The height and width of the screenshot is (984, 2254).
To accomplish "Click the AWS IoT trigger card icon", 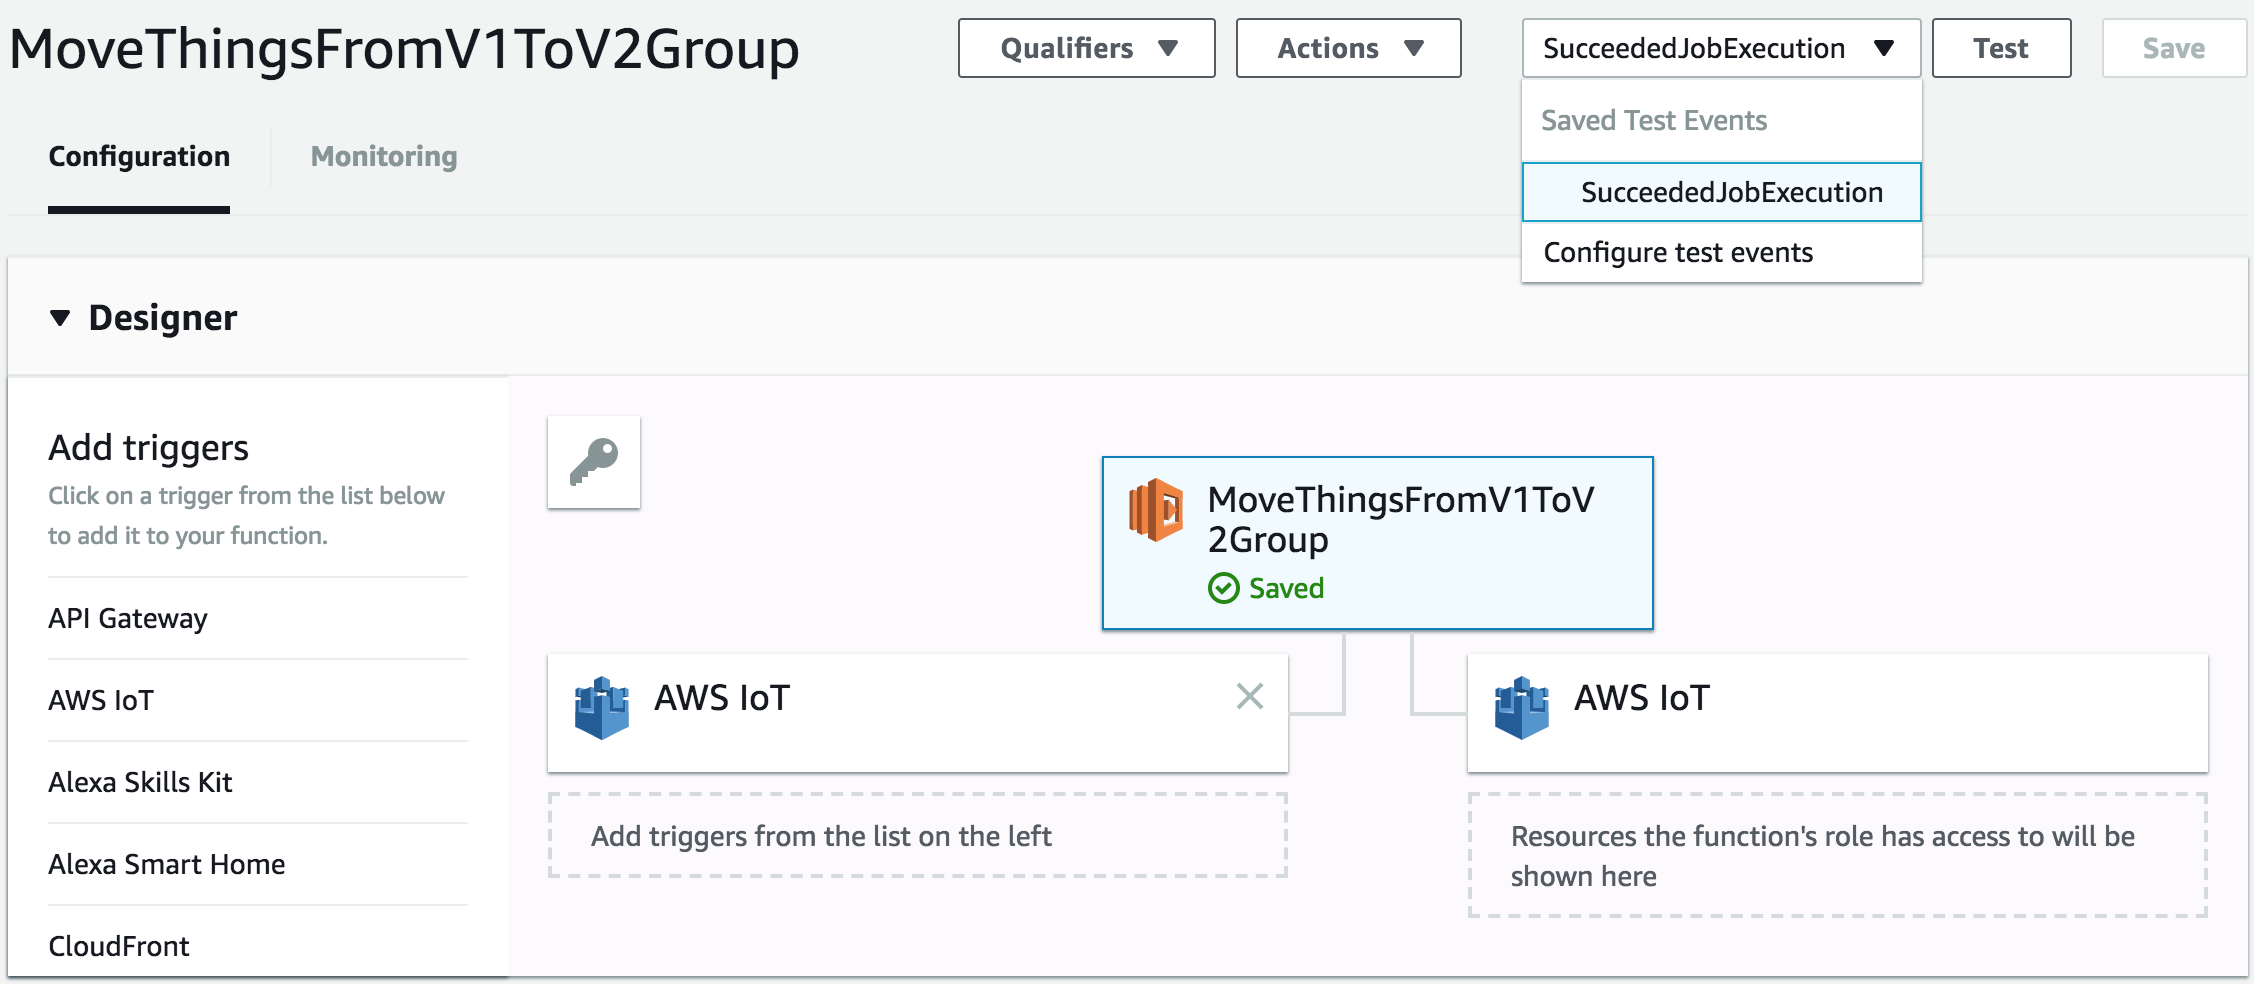I will point(602,708).
